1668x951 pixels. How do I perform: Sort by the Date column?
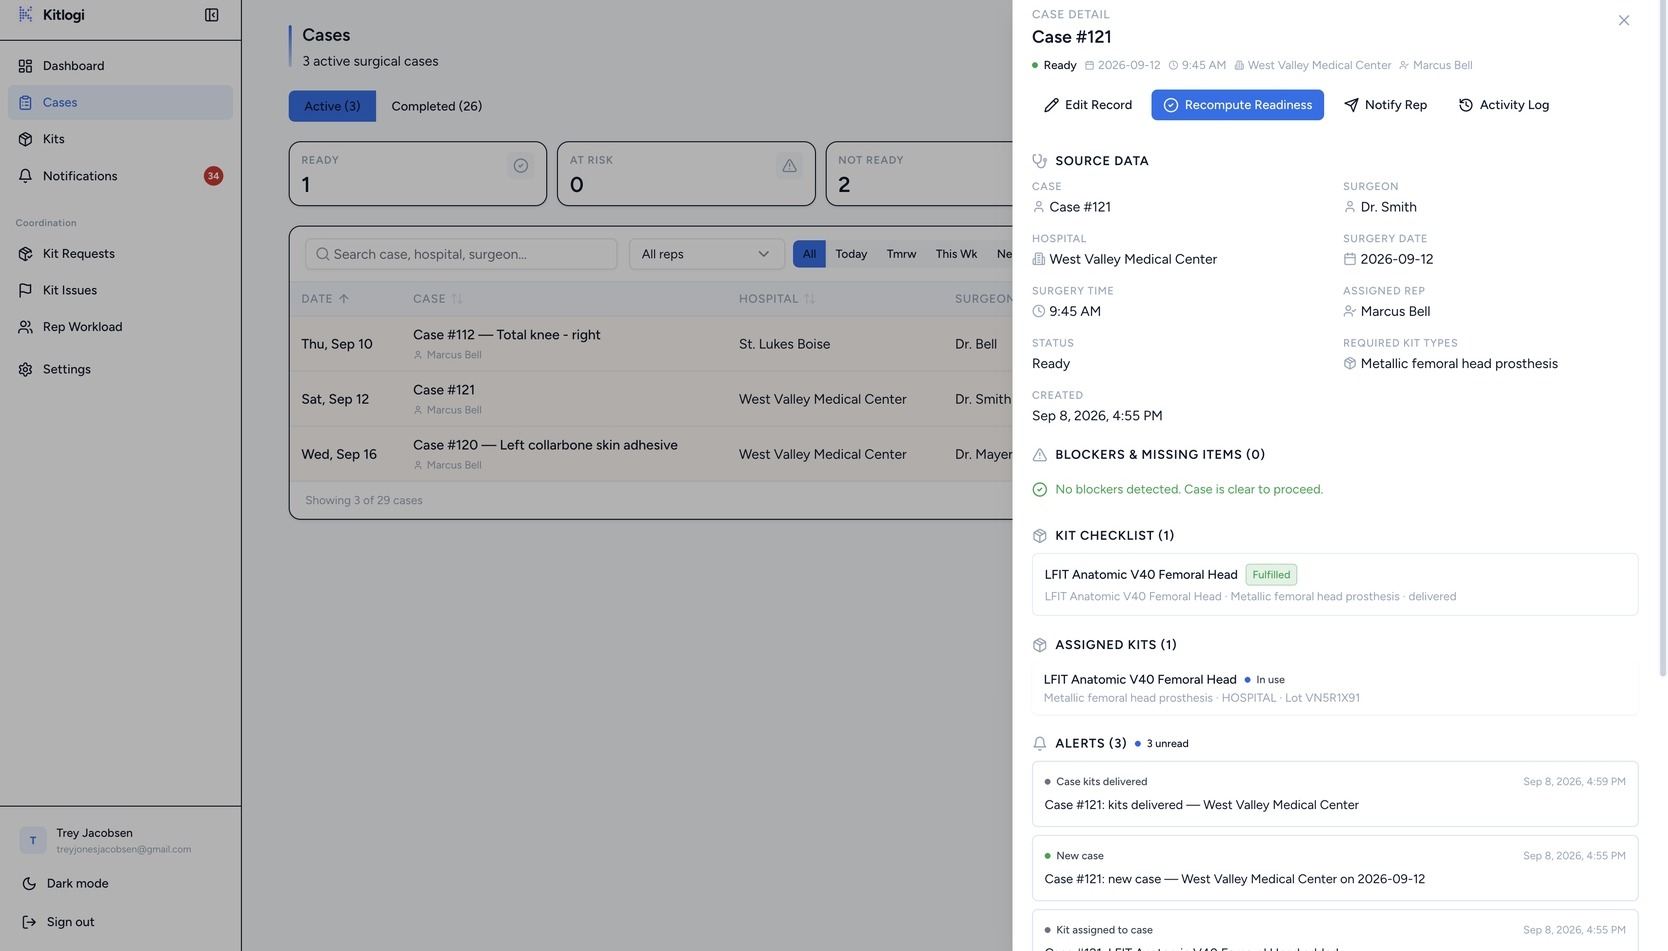(x=325, y=299)
